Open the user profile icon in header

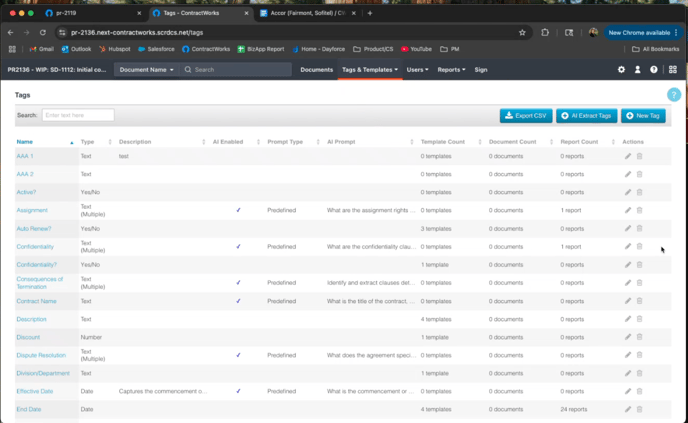(637, 70)
